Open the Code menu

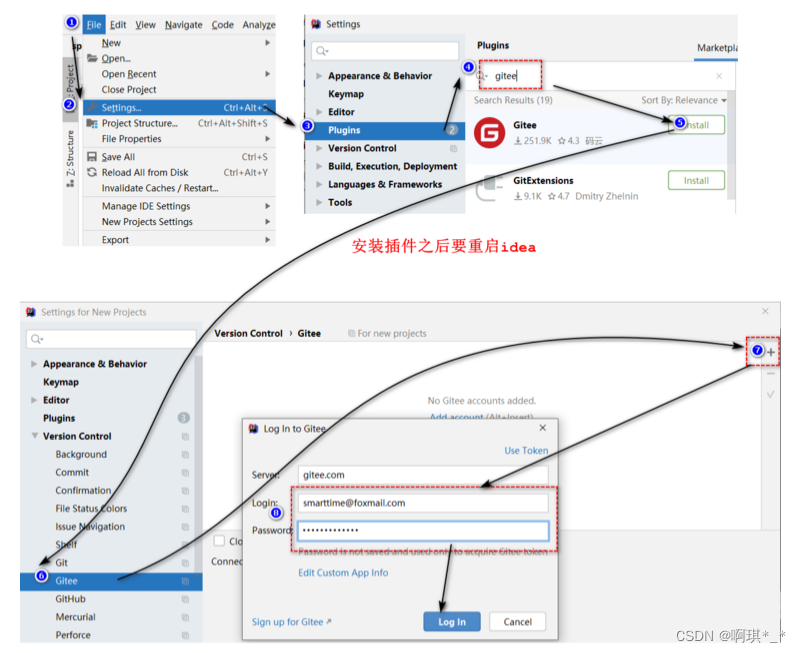click(x=223, y=25)
